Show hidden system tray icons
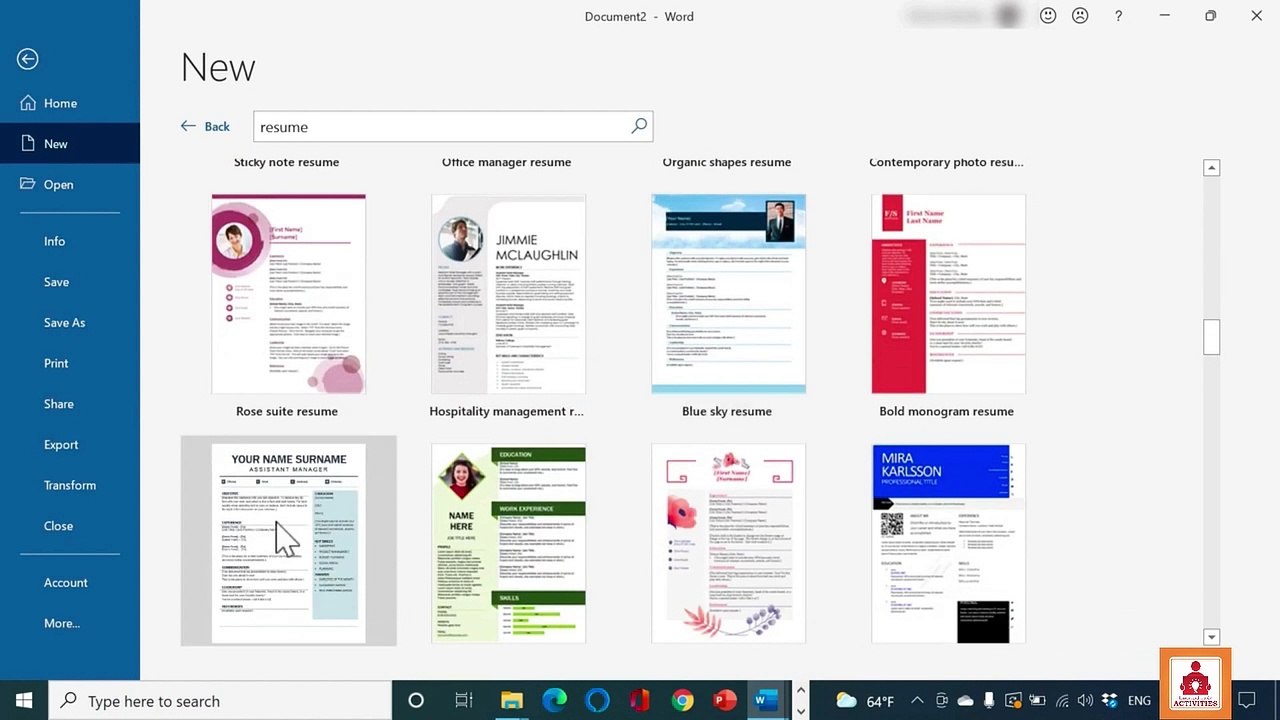This screenshot has height=720, width=1280. point(918,701)
